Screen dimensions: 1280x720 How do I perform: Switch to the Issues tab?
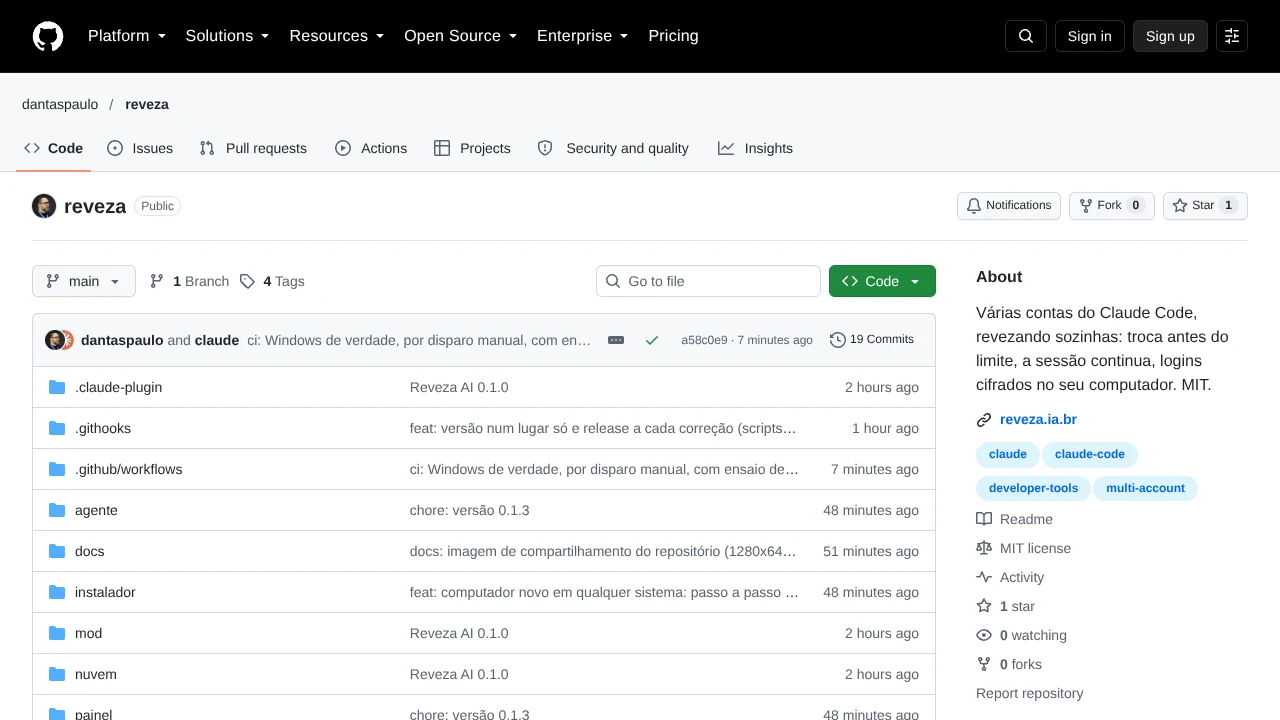pos(140,148)
